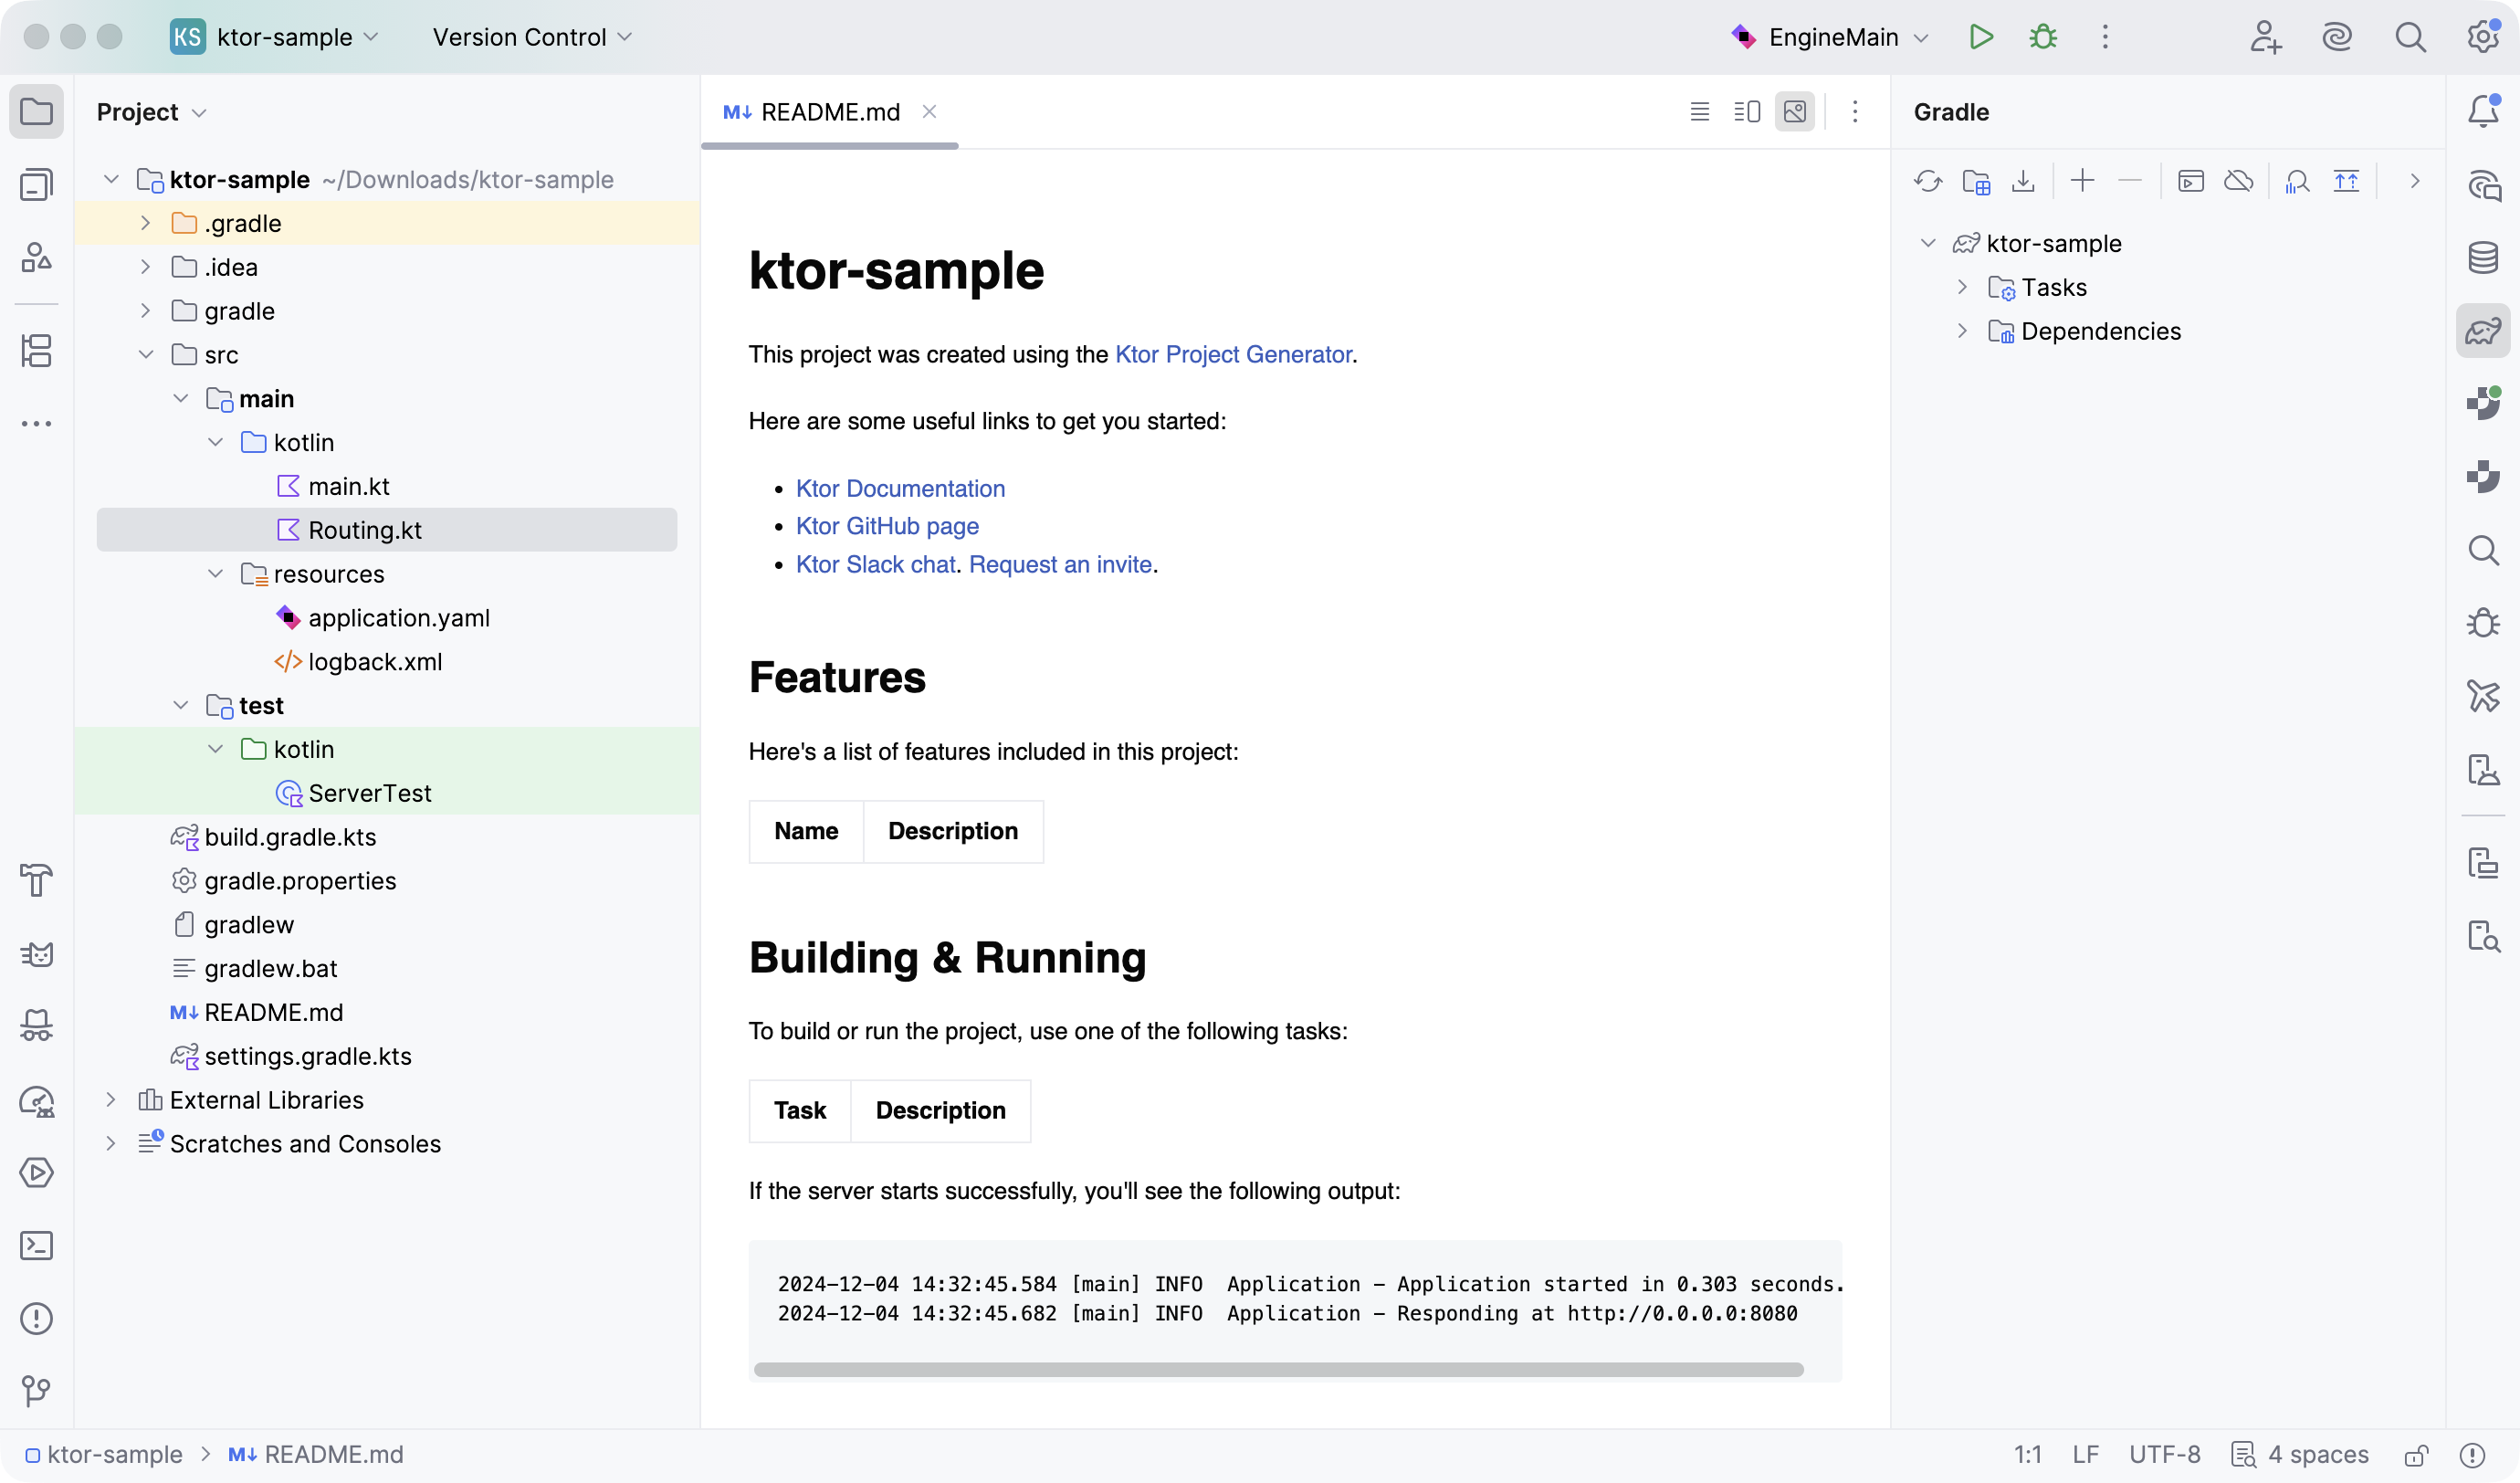The image size is (2520, 1483).
Task: Click the UTF-8 encoding indicator
Action: [2164, 1455]
